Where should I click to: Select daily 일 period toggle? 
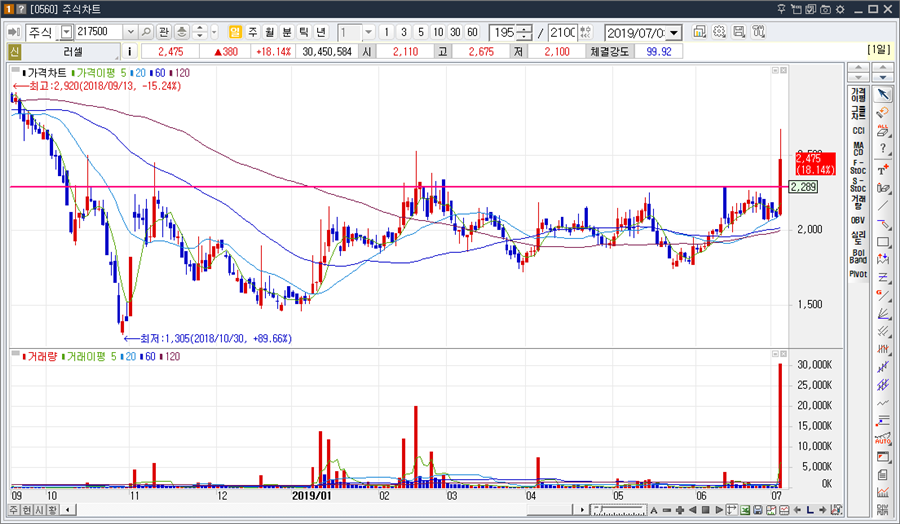235,32
